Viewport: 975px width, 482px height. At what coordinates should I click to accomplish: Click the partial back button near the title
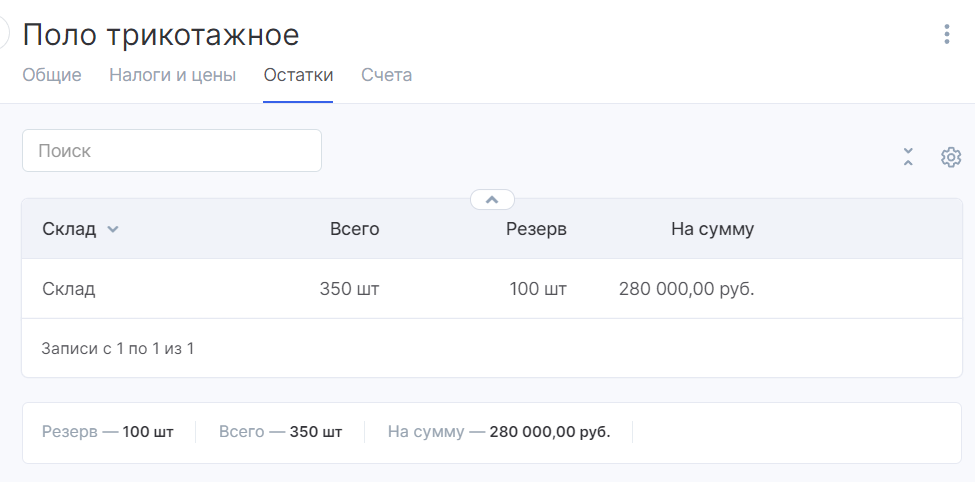[x=4, y=34]
